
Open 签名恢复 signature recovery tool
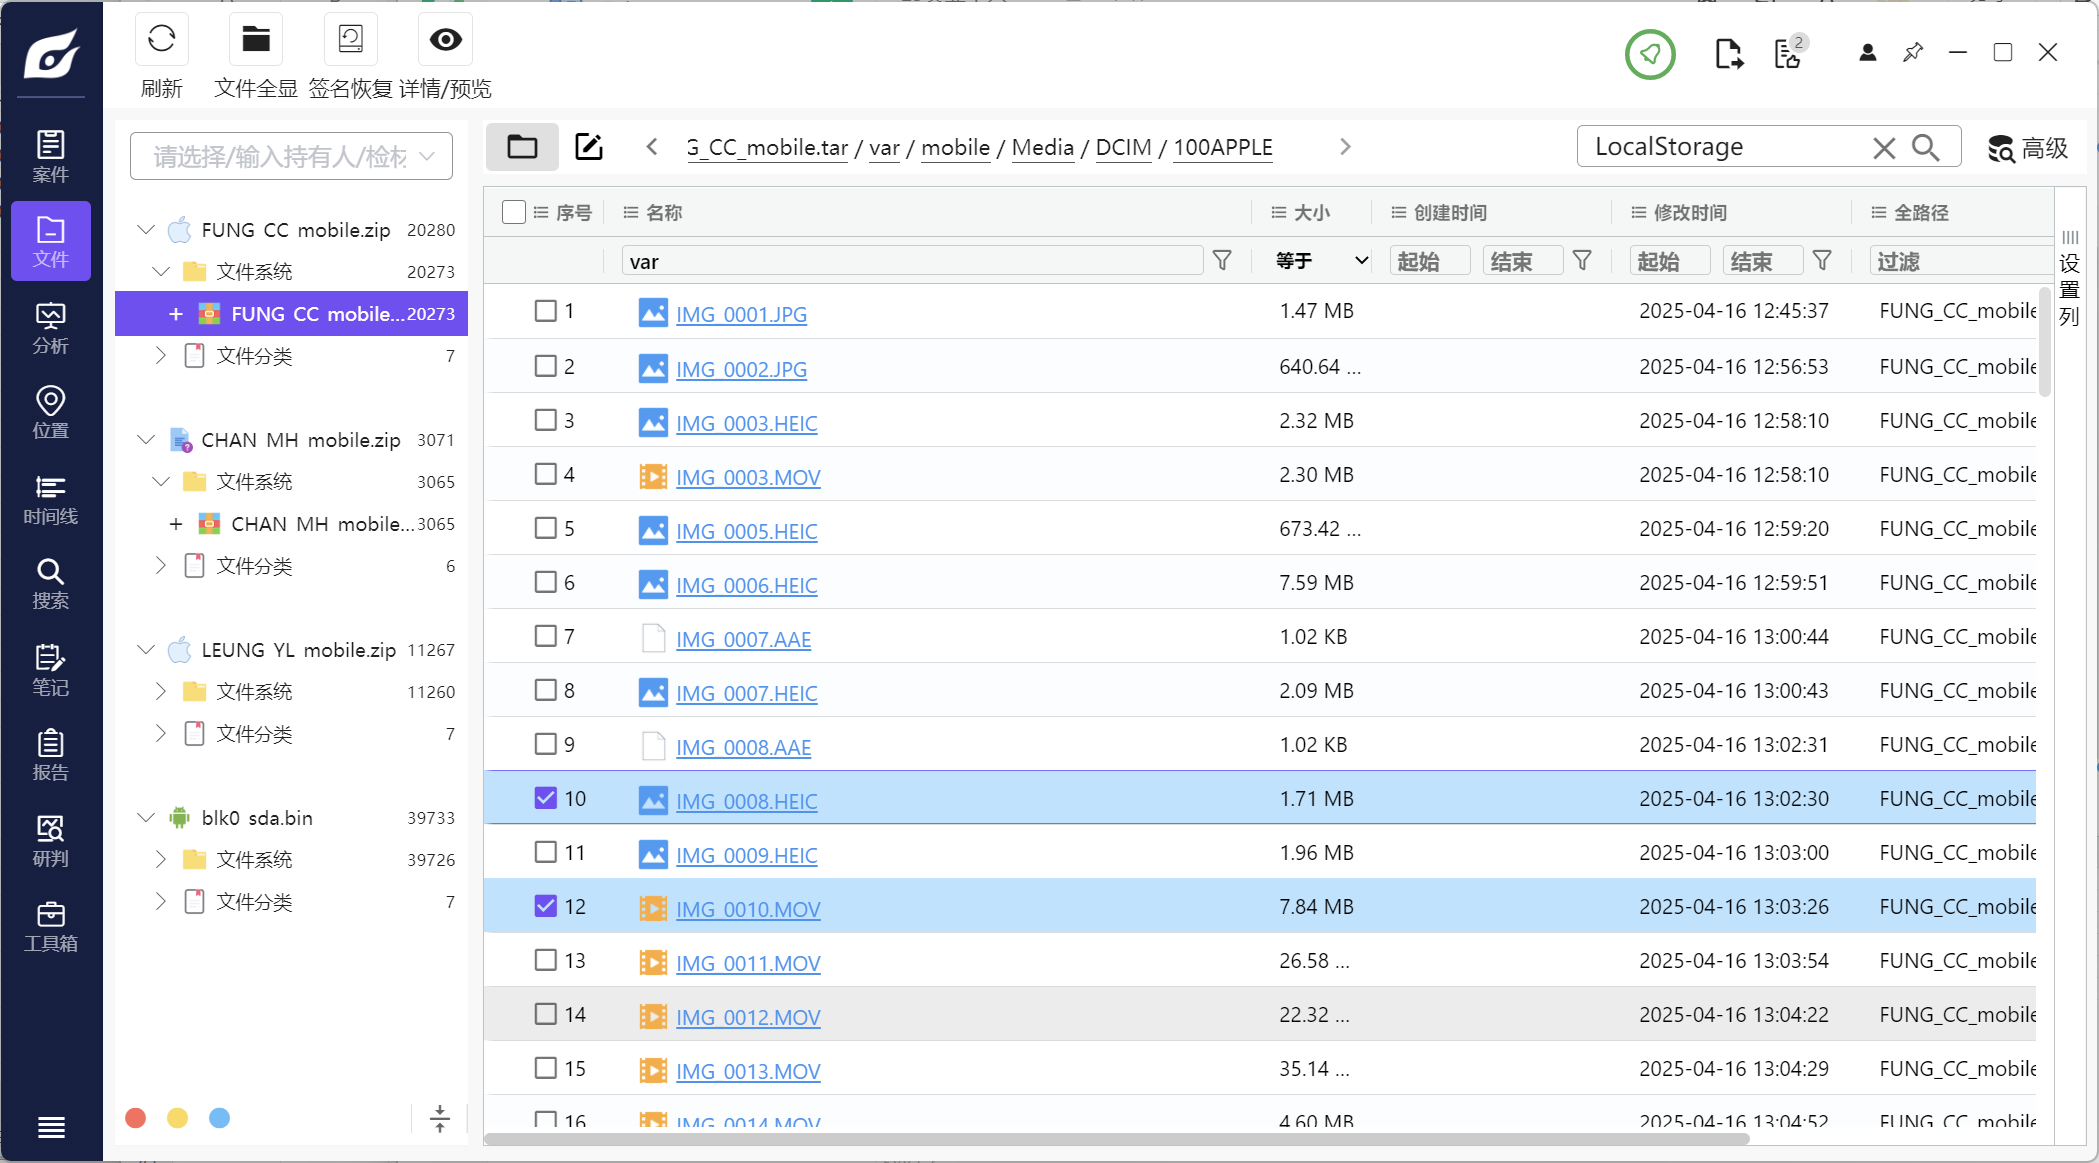[350, 40]
